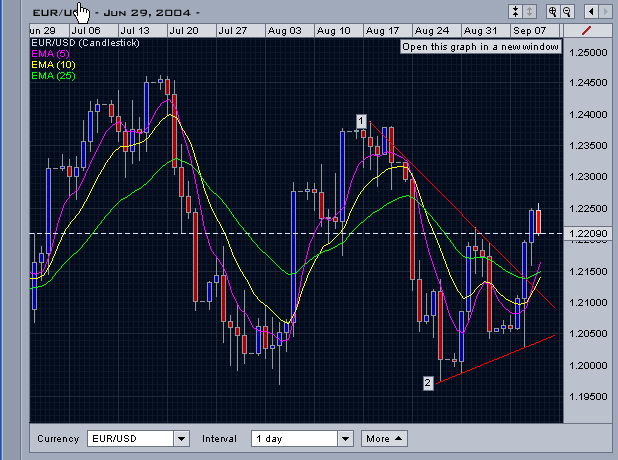Click the Interval label
The image size is (618, 460).
219,439
